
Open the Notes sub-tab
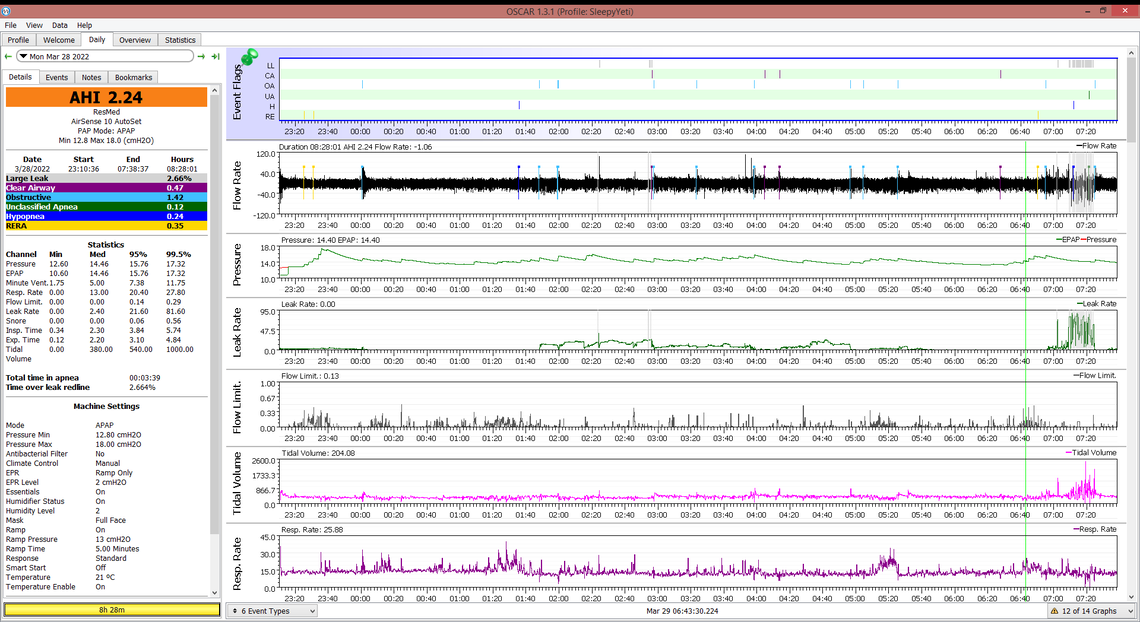click(x=91, y=77)
